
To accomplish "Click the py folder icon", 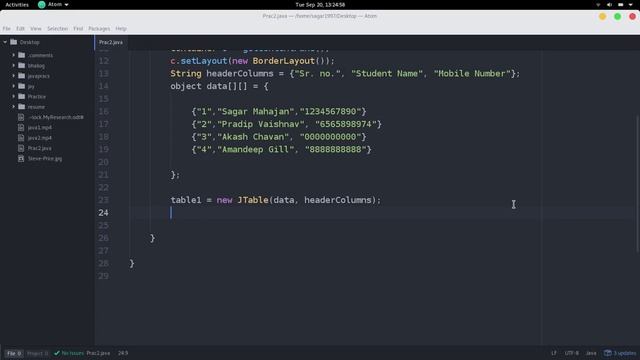I will (x=22, y=86).
